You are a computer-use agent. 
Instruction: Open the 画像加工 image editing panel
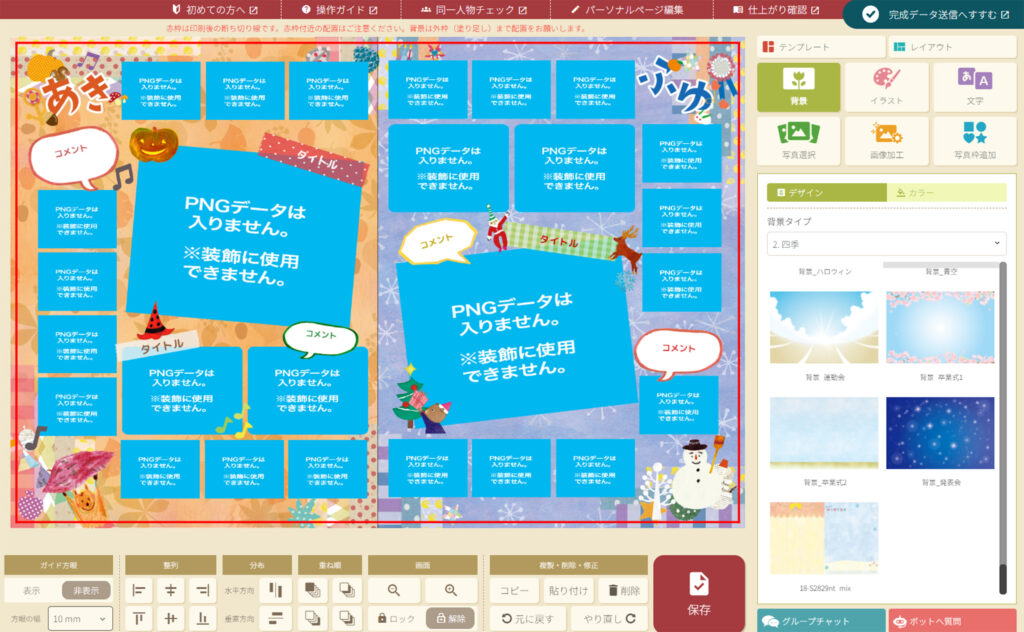887,141
